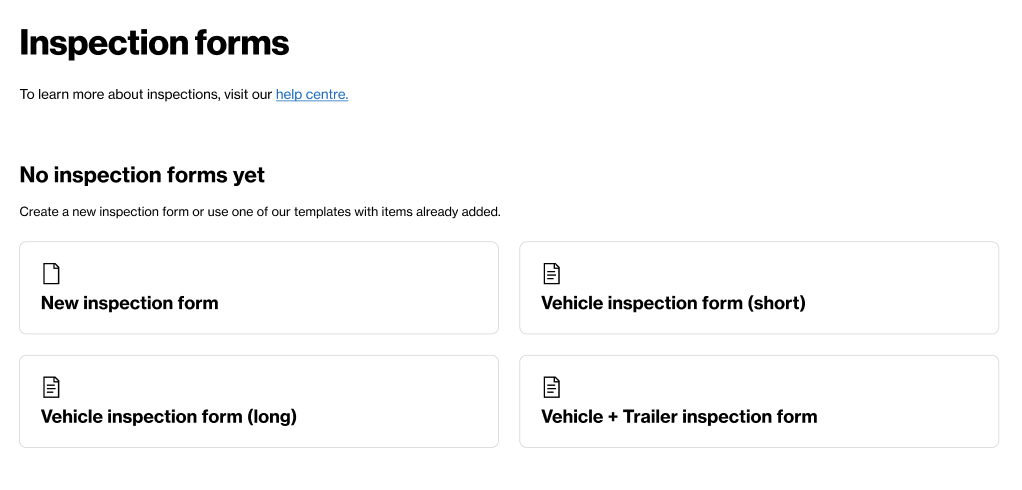Use the Vehicle + Trailer template card

[759, 401]
